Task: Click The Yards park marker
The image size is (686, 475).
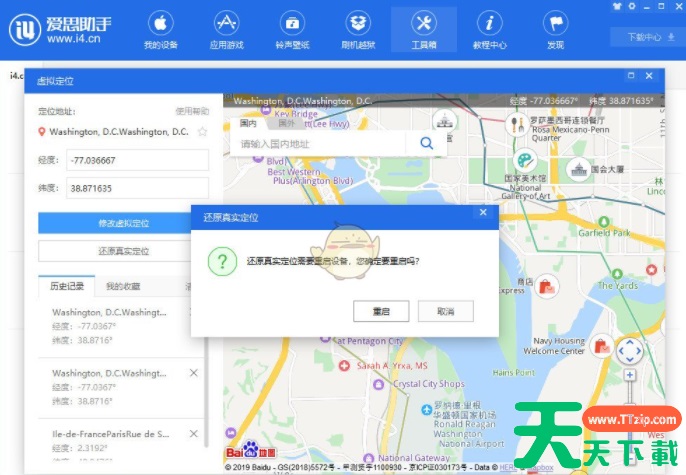Action: (617, 274)
